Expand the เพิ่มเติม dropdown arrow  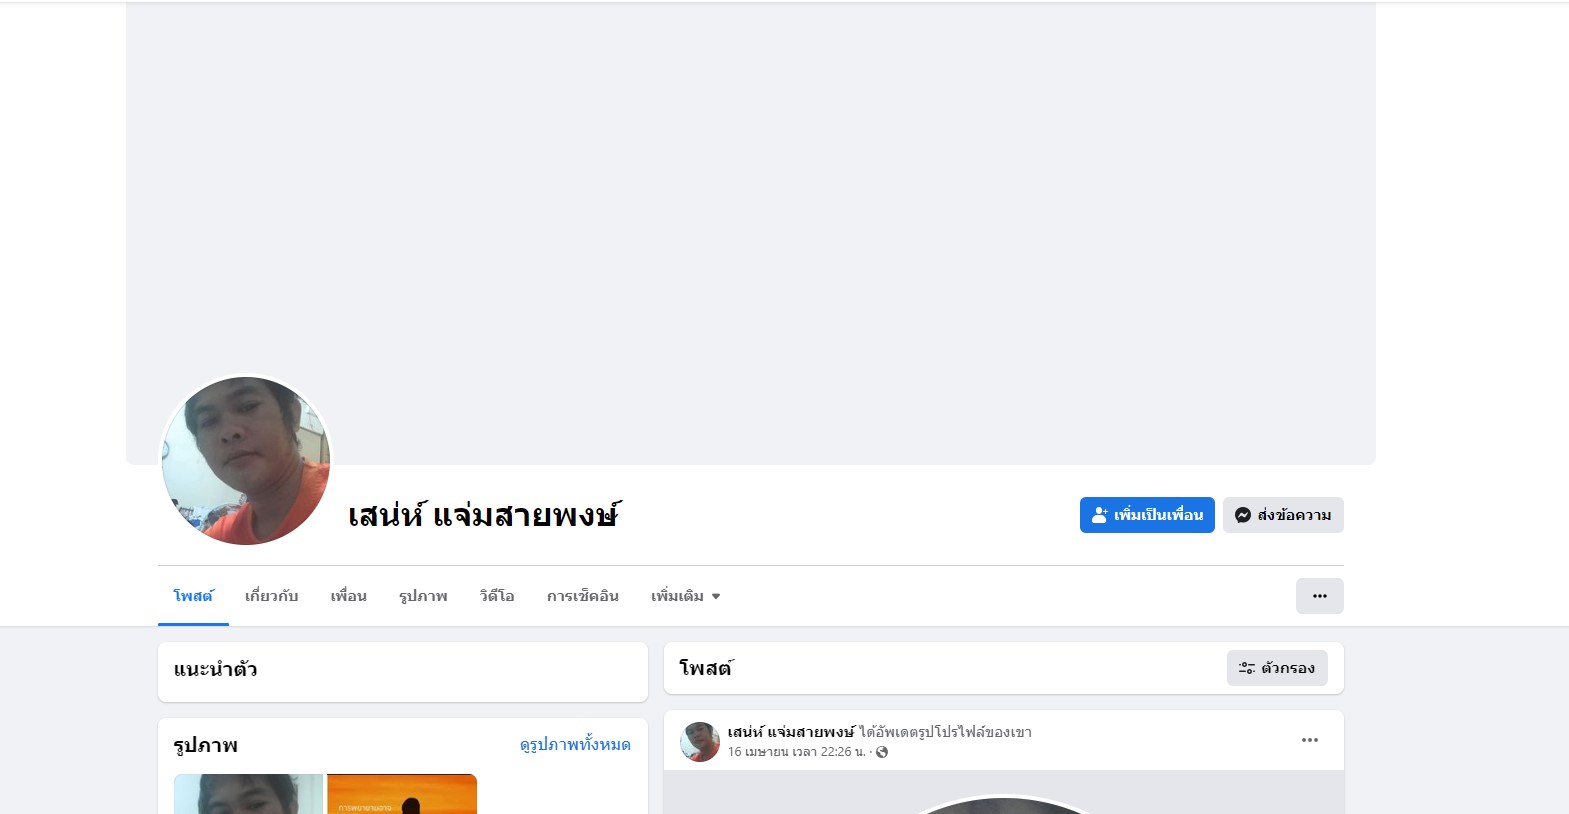(716, 597)
